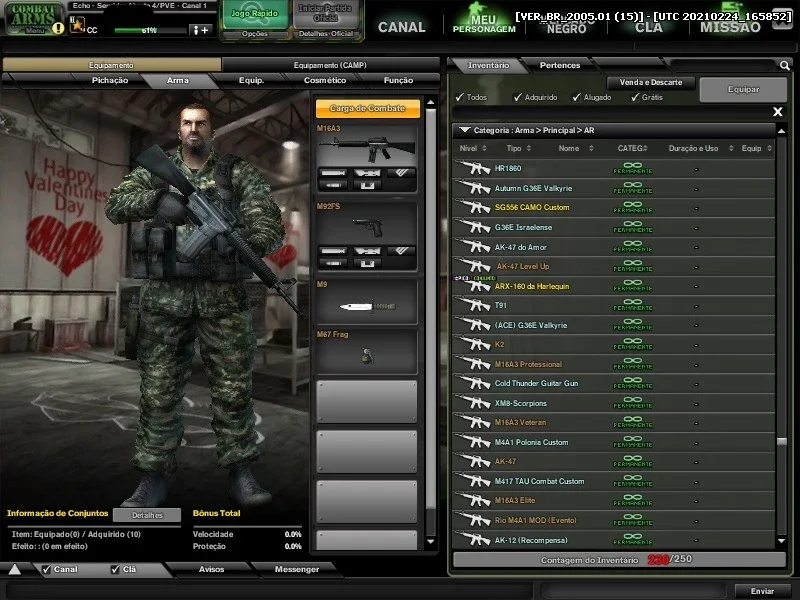Open the Messenger tab
Screen dimensions: 800x600
pos(296,569)
